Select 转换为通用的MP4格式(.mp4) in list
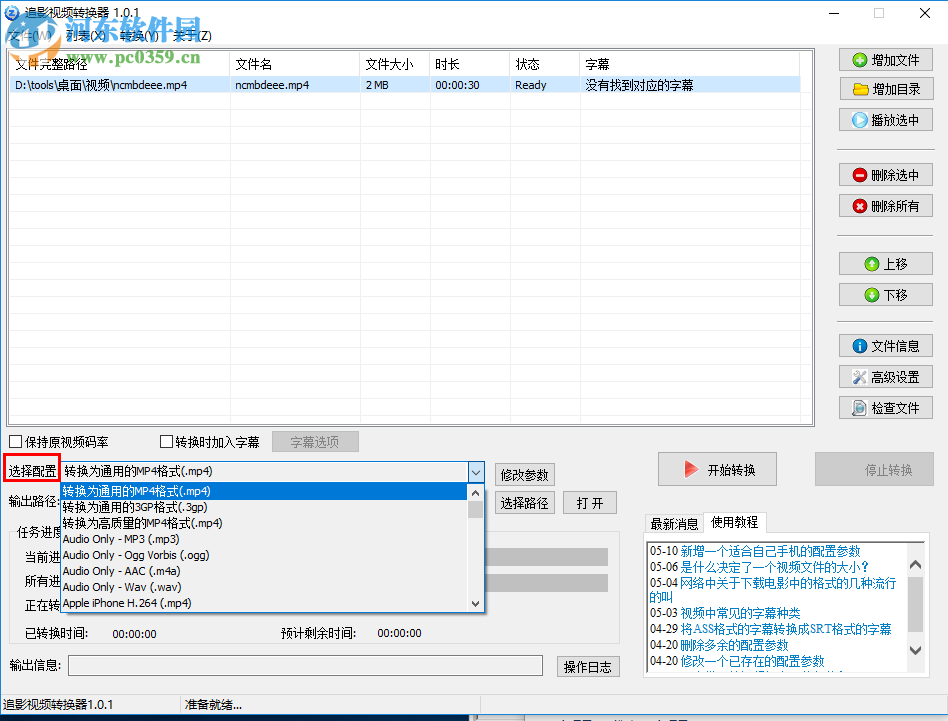948x721 pixels. tap(265, 491)
